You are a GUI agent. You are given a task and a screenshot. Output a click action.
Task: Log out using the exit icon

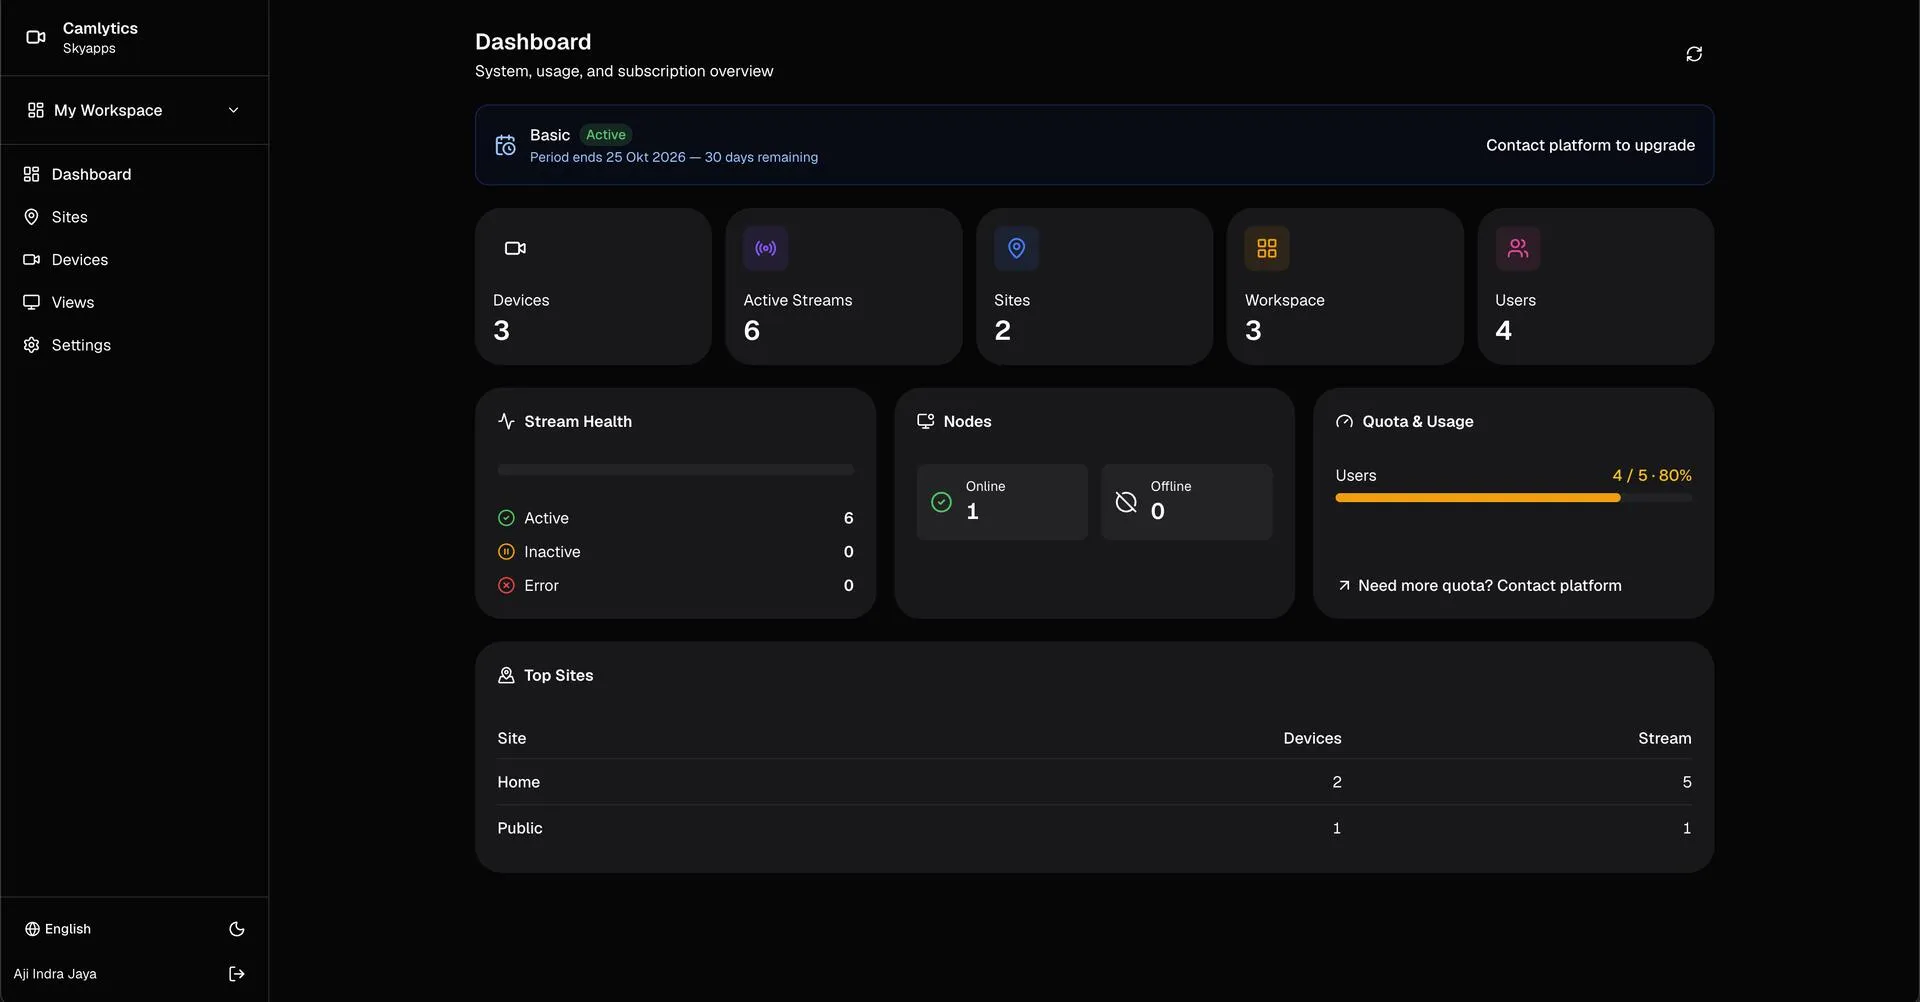click(x=237, y=974)
